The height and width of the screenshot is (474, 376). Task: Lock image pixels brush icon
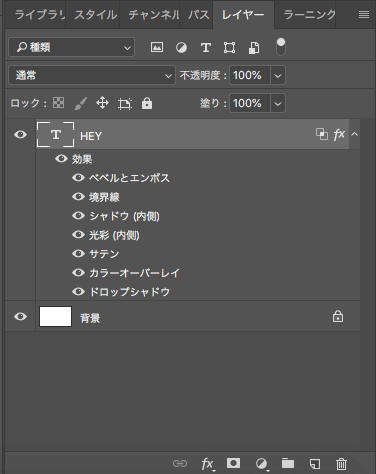pyautogui.click(x=81, y=103)
